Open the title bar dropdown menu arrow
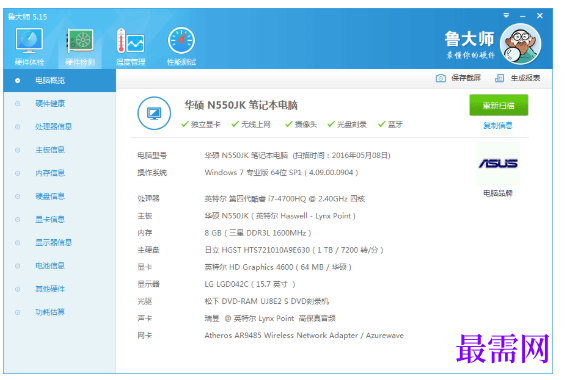The image size is (568, 380). [x=506, y=15]
